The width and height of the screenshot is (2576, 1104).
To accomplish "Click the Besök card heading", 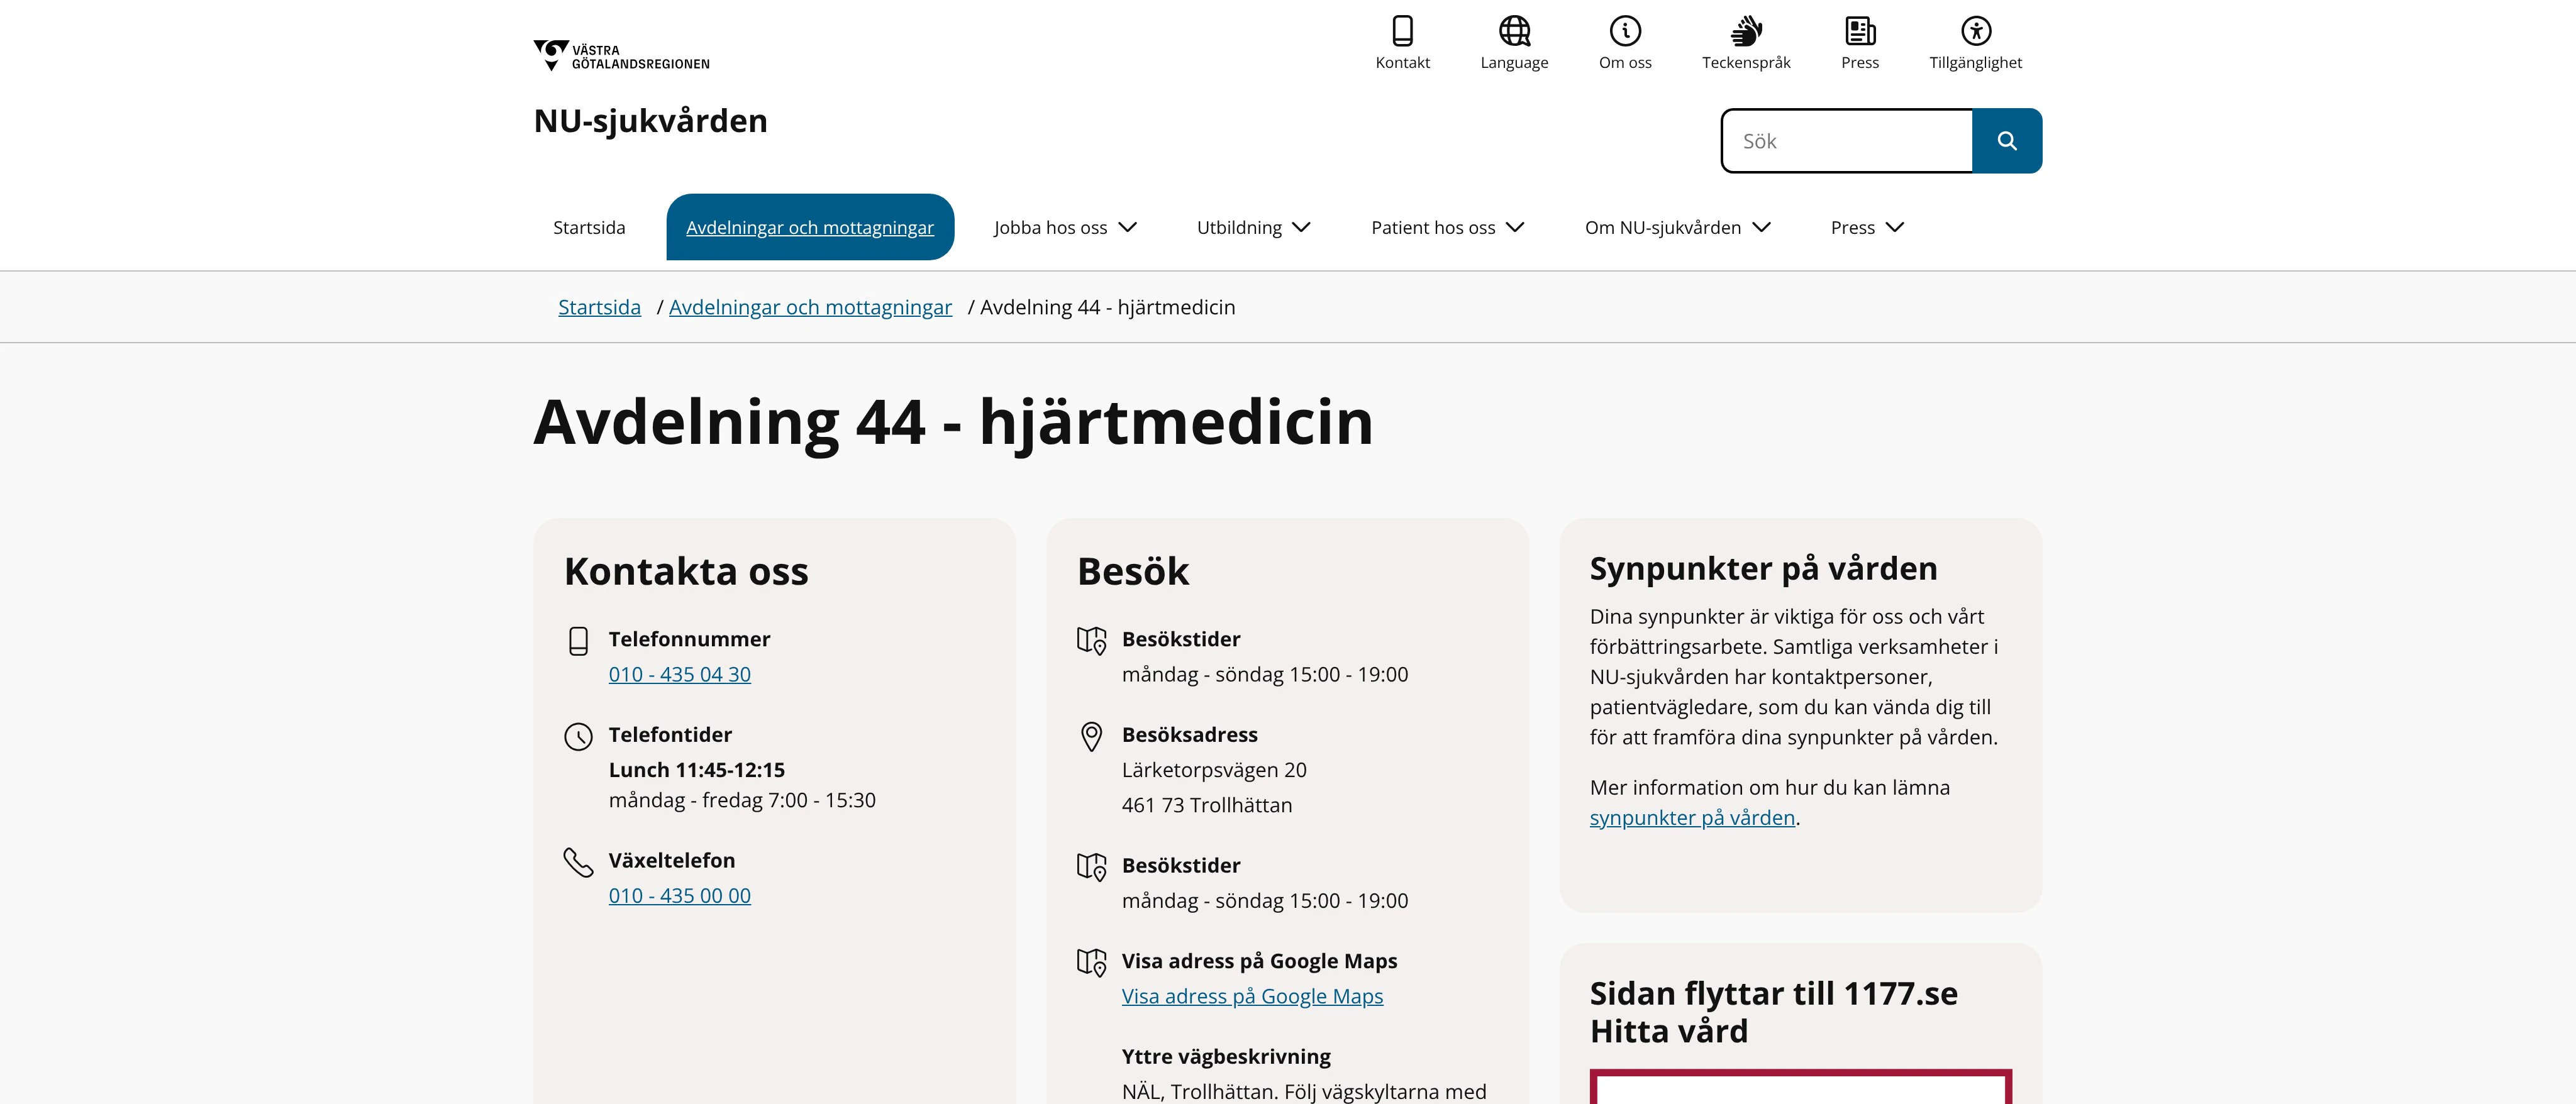I will coord(1133,572).
